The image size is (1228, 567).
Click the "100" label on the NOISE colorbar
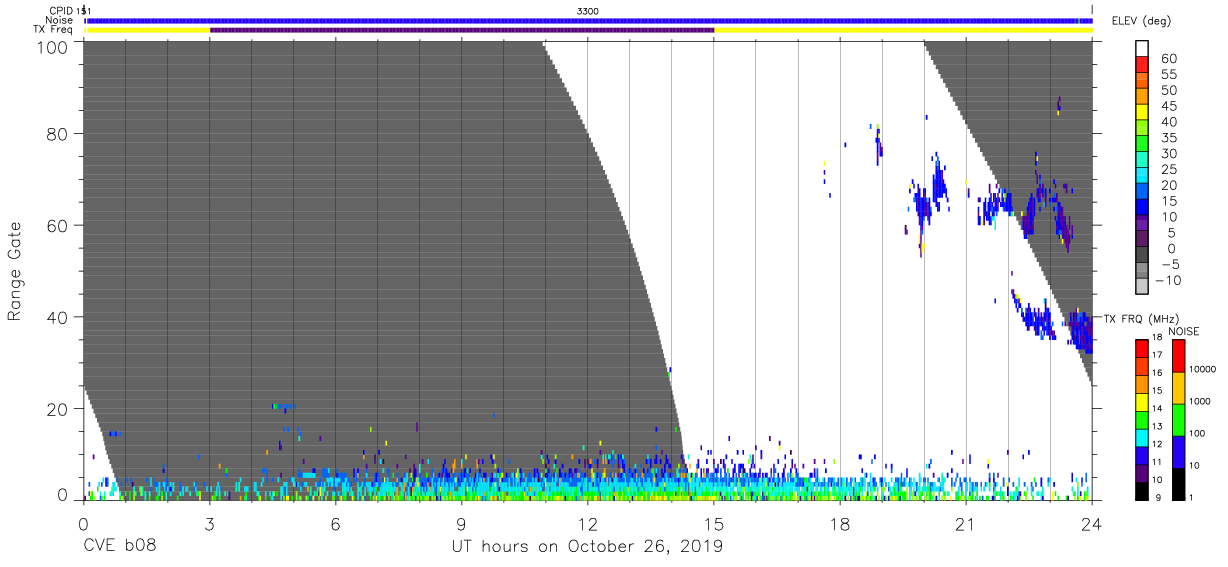(x=1198, y=433)
